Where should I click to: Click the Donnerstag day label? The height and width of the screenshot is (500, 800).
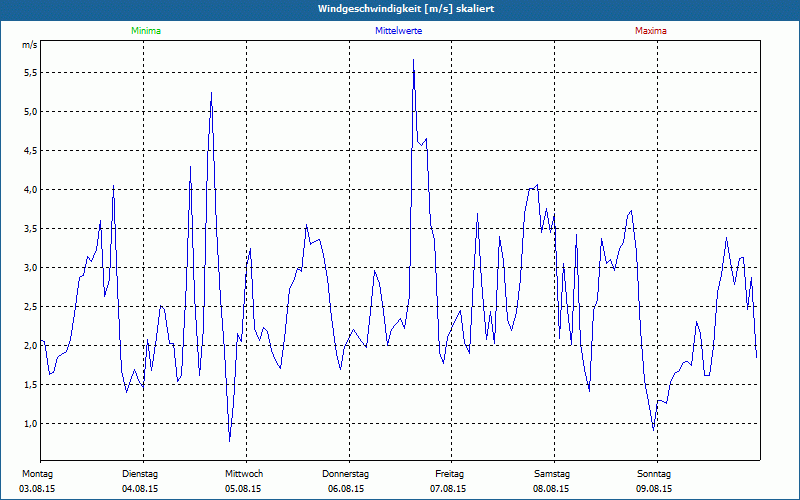point(345,474)
